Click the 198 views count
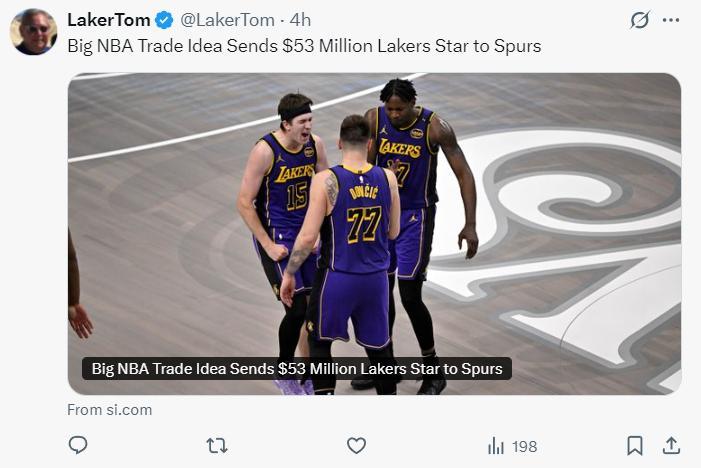This screenshot has height=468, width=701. click(x=524, y=446)
